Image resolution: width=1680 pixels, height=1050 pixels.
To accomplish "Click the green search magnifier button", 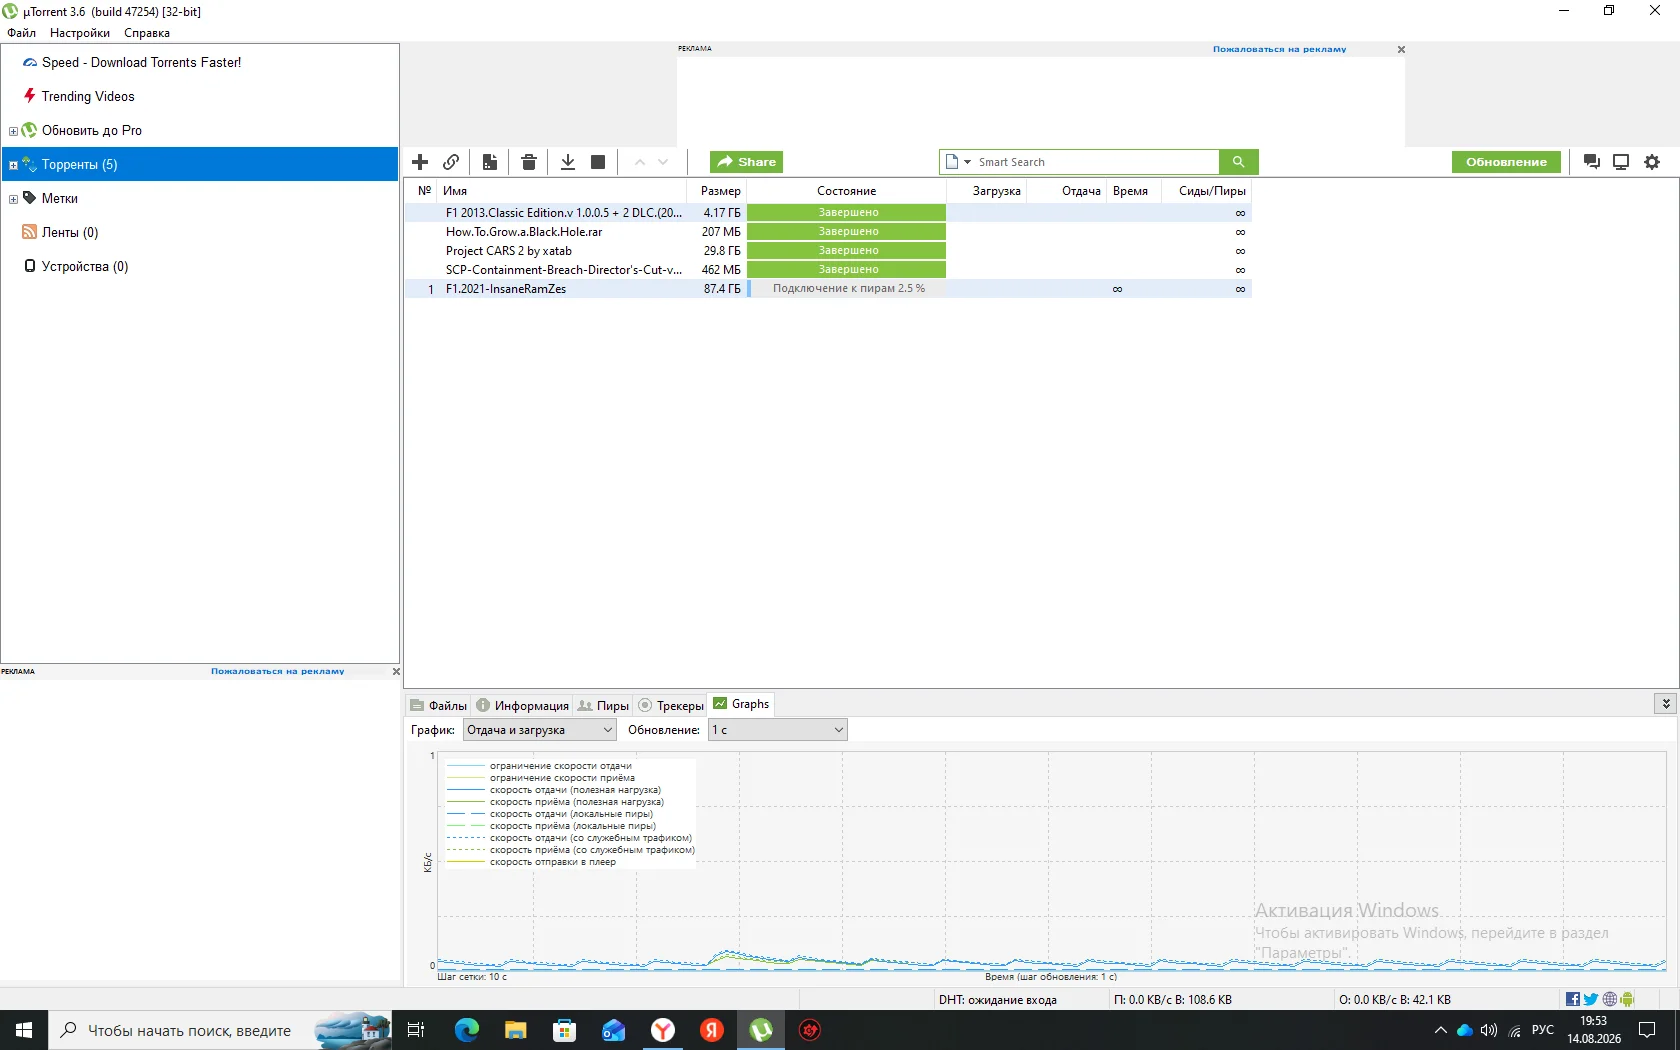I will coord(1238,162).
